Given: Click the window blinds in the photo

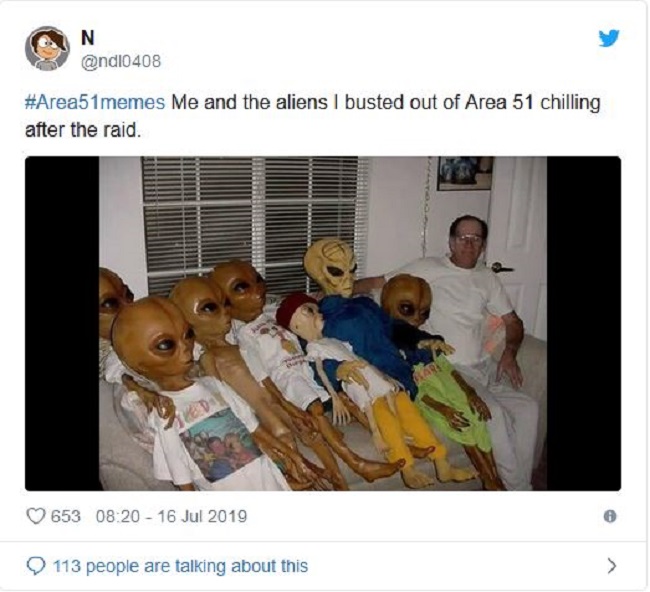Looking at the screenshot, I should pos(254,222).
